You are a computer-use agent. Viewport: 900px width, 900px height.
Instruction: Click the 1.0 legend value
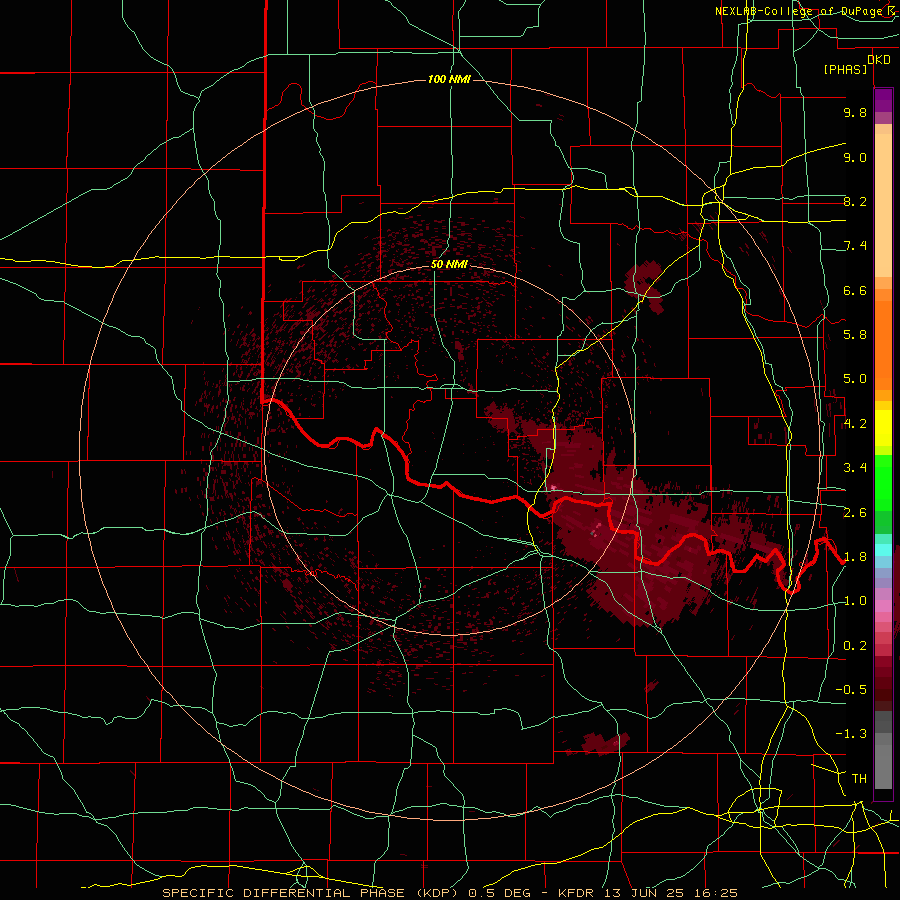tap(855, 601)
